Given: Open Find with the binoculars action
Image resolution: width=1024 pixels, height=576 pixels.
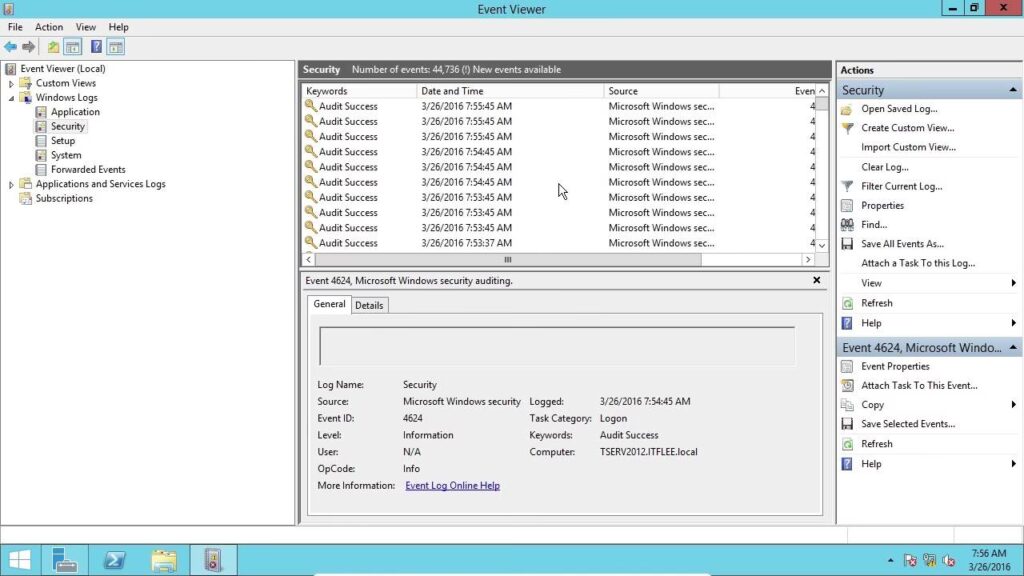Looking at the screenshot, I should click(873, 225).
